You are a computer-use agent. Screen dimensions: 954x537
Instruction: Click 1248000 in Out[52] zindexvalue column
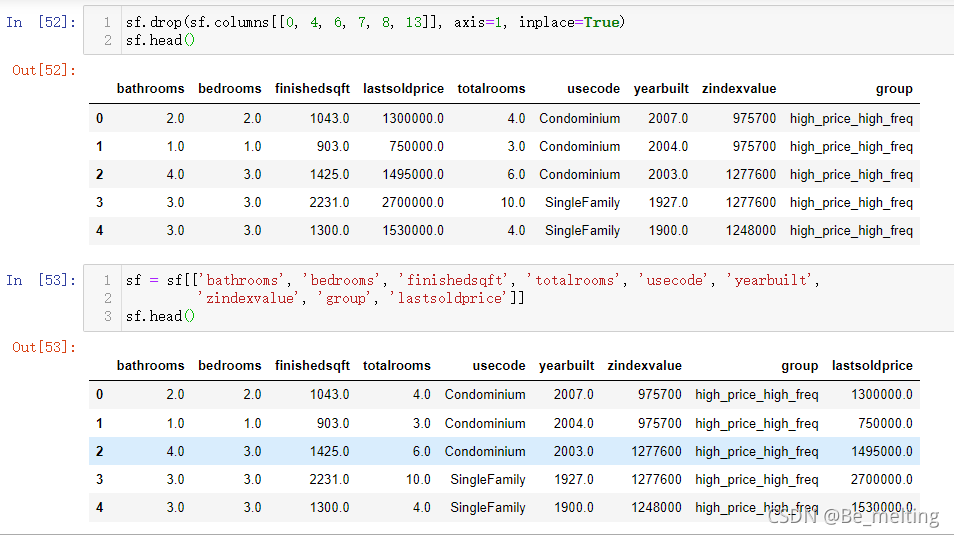click(x=751, y=230)
